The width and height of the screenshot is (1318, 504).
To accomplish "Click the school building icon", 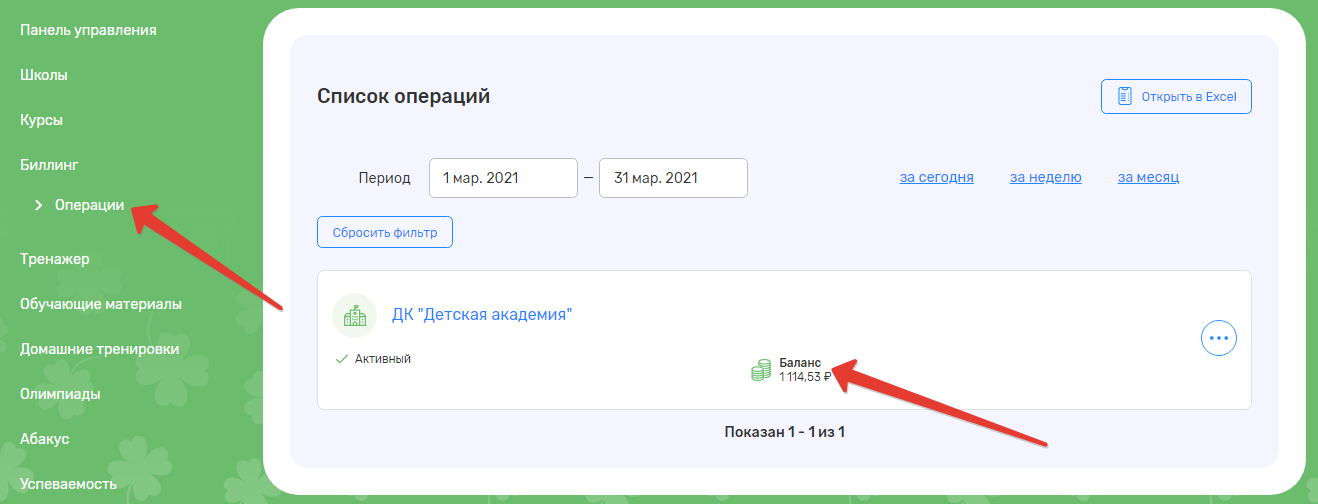I will (354, 316).
